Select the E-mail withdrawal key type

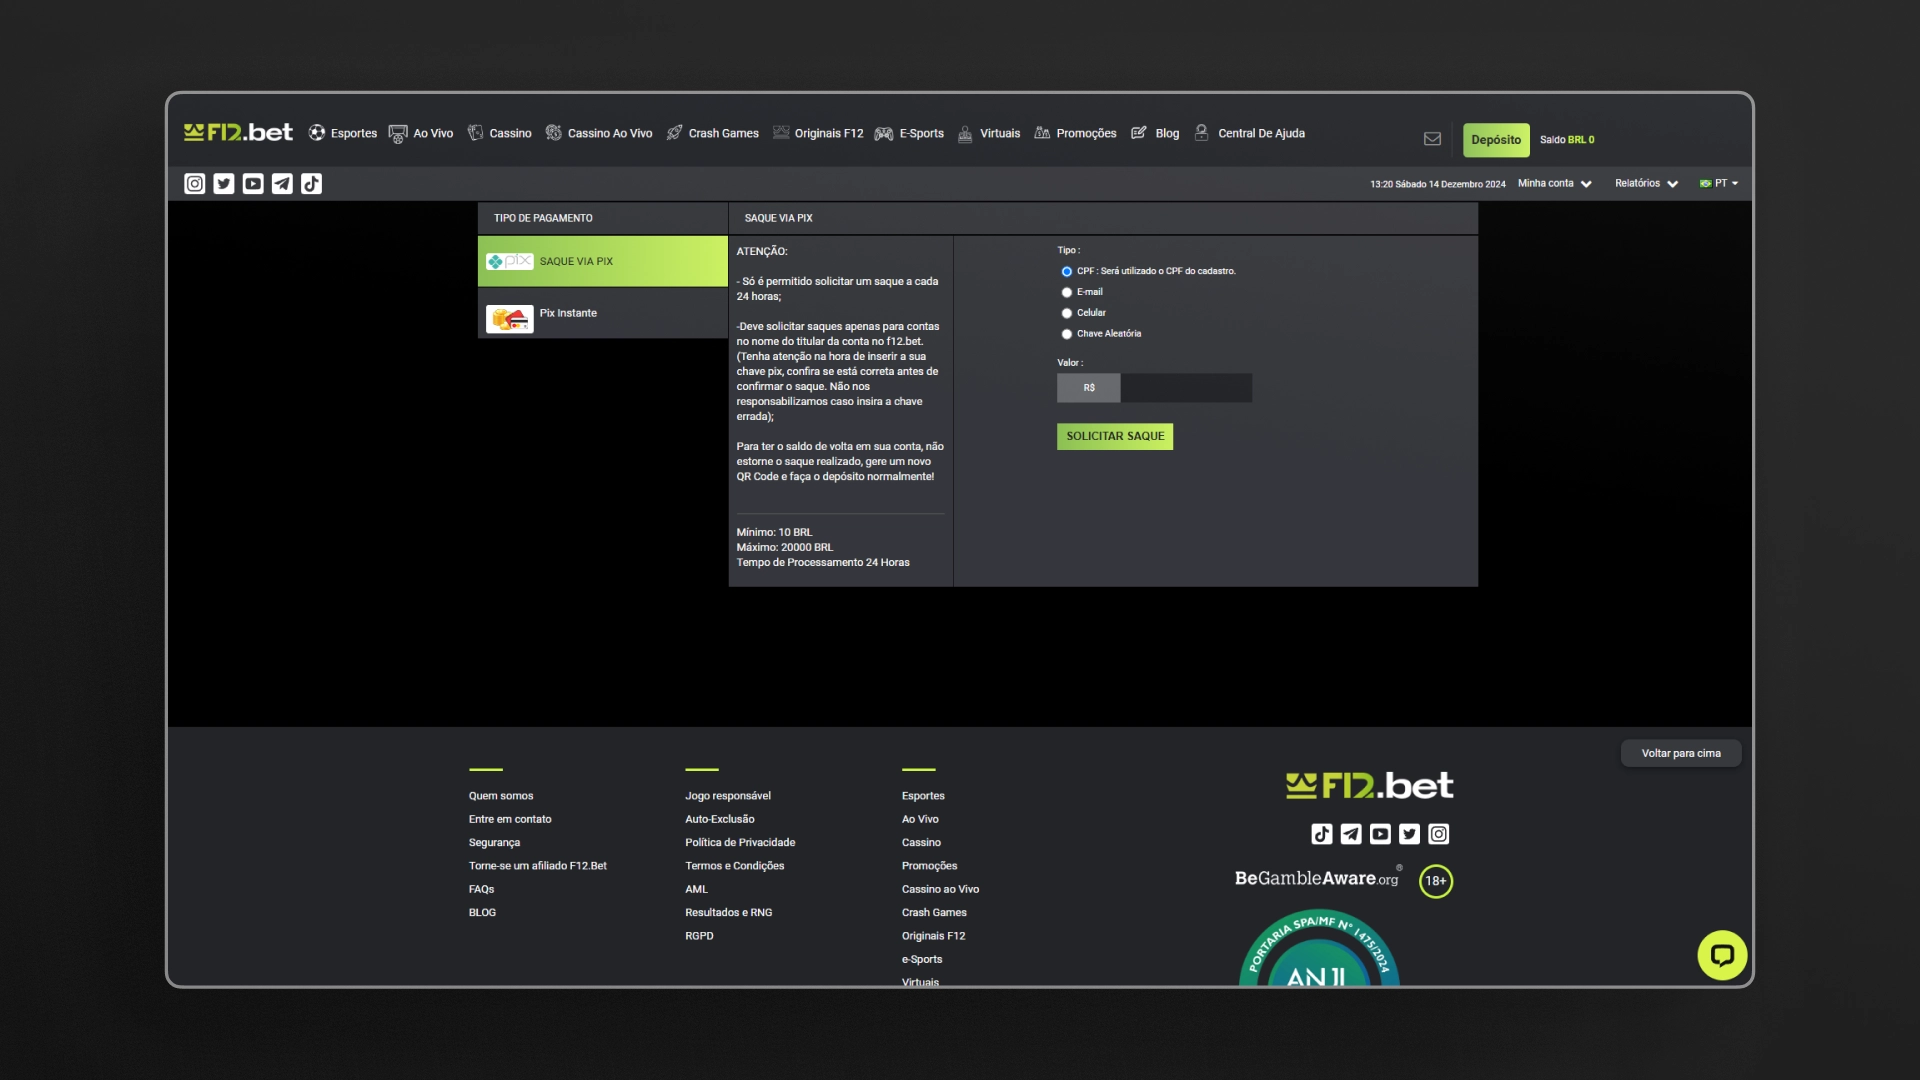[1066, 292]
